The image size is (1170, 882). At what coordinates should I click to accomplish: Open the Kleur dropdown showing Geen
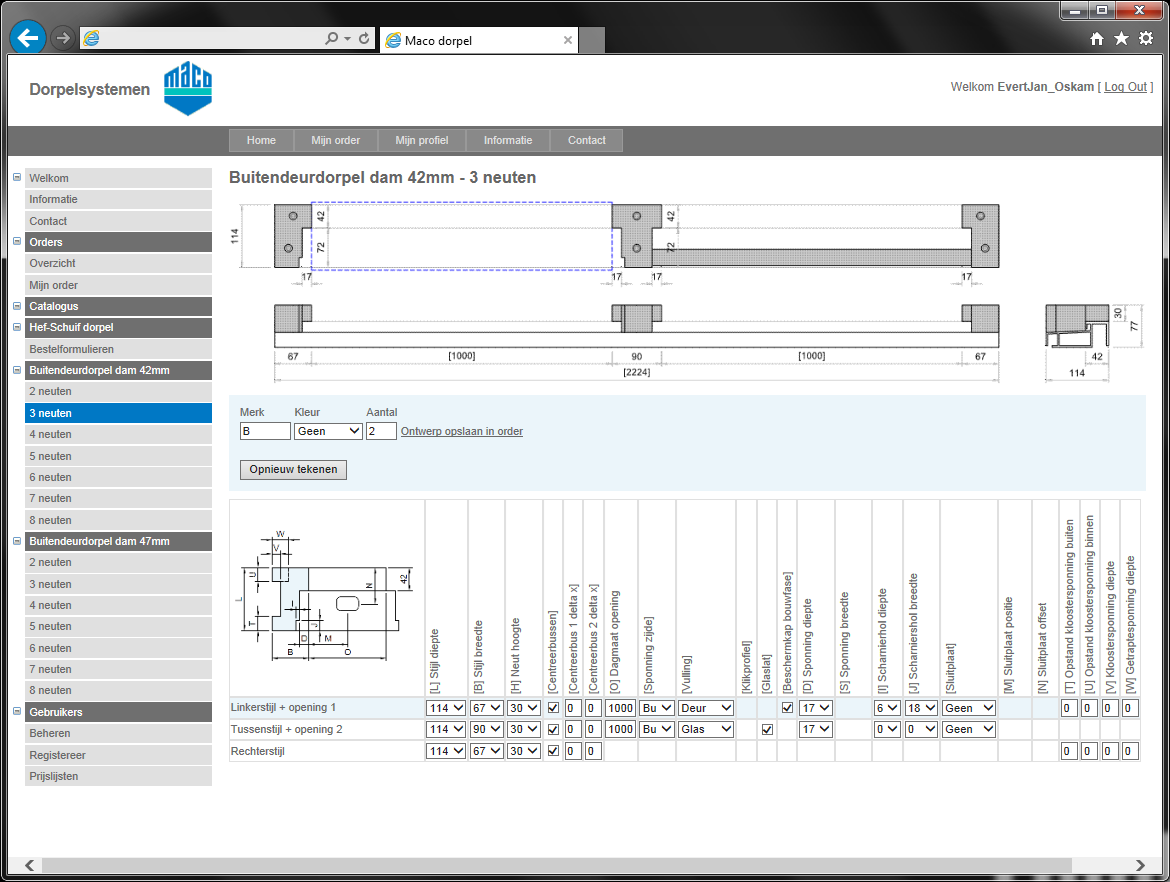click(328, 431)
